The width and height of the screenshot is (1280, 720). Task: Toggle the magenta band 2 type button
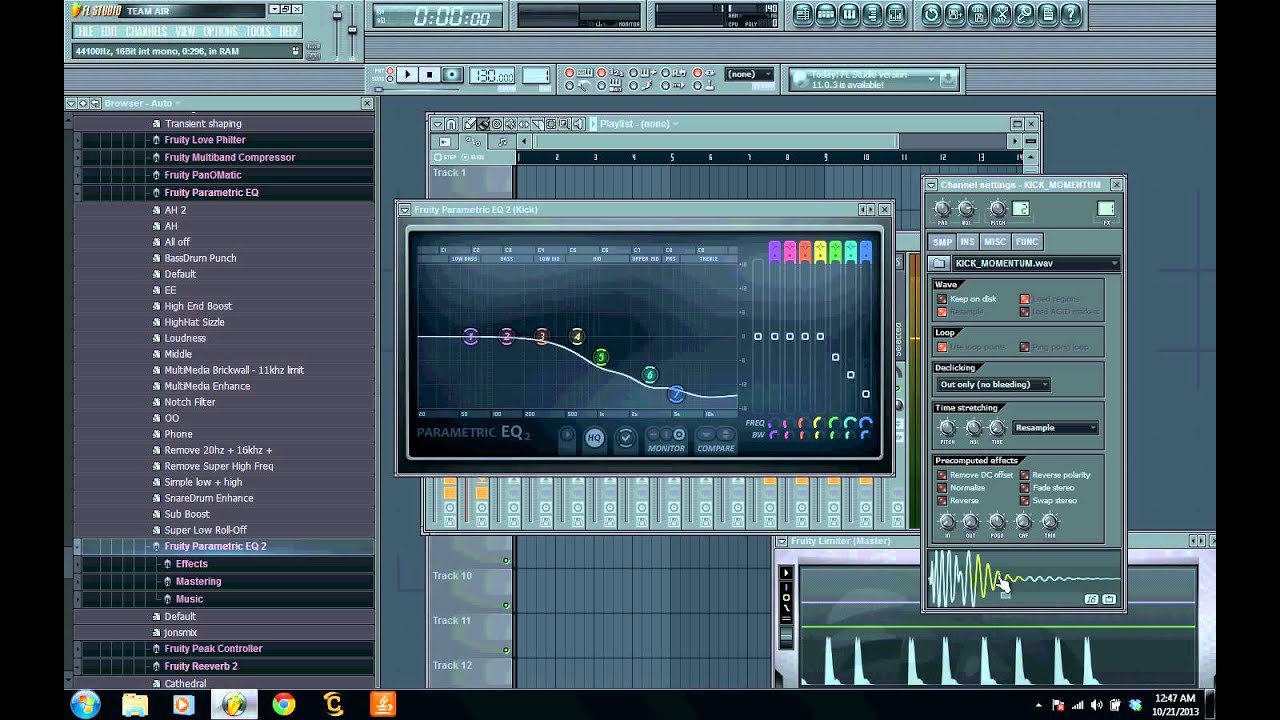(790, 252)
